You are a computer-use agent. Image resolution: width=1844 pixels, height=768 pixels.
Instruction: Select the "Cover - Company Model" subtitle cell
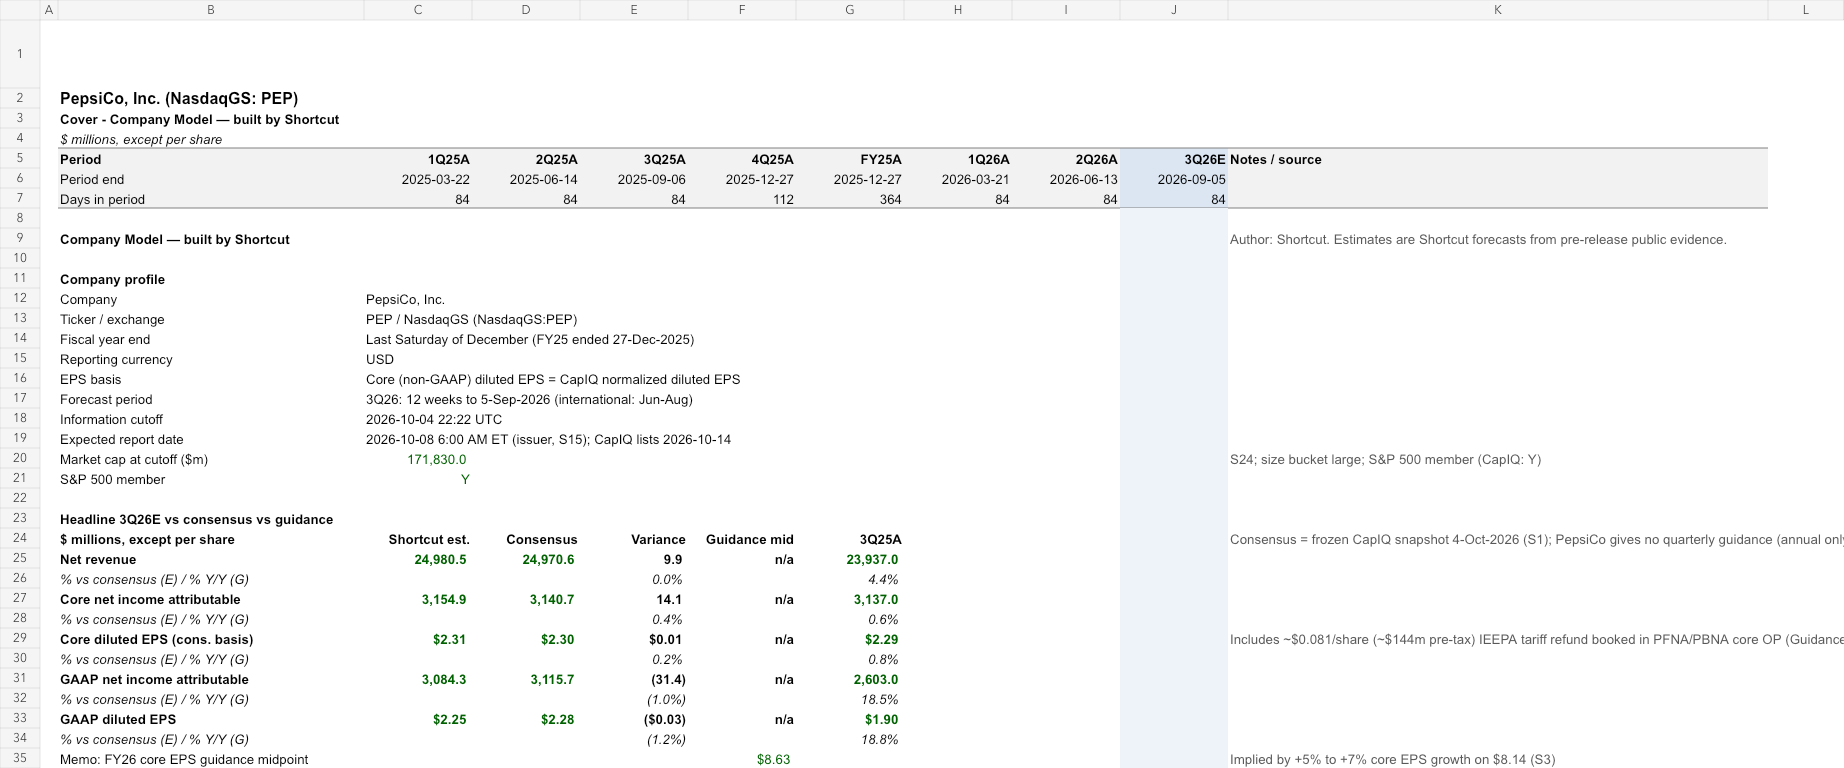199,119
